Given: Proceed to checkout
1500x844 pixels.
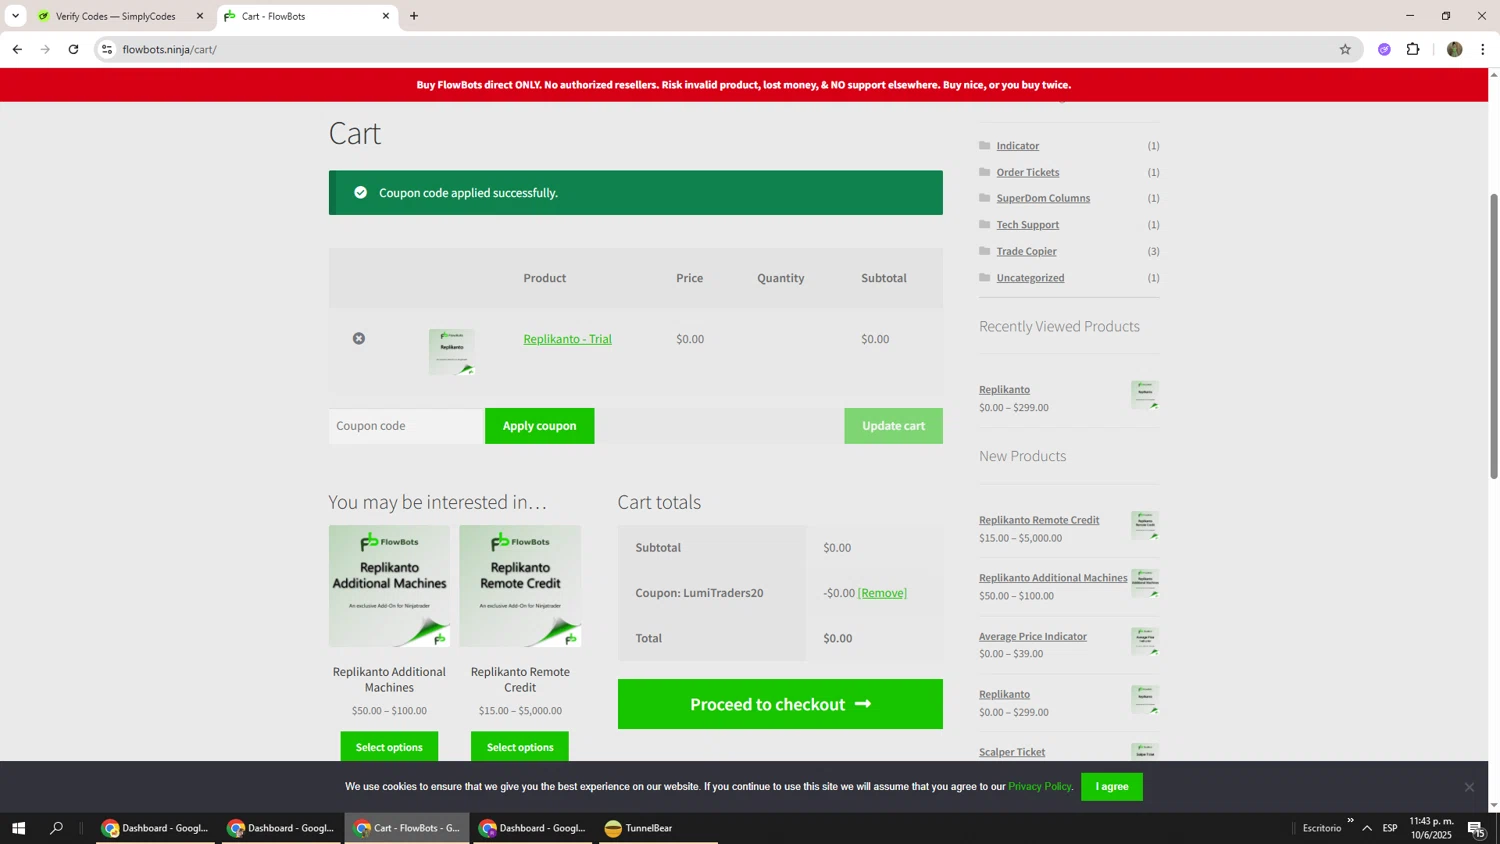Looking at the screenshot, I should [x=780, y=704].
